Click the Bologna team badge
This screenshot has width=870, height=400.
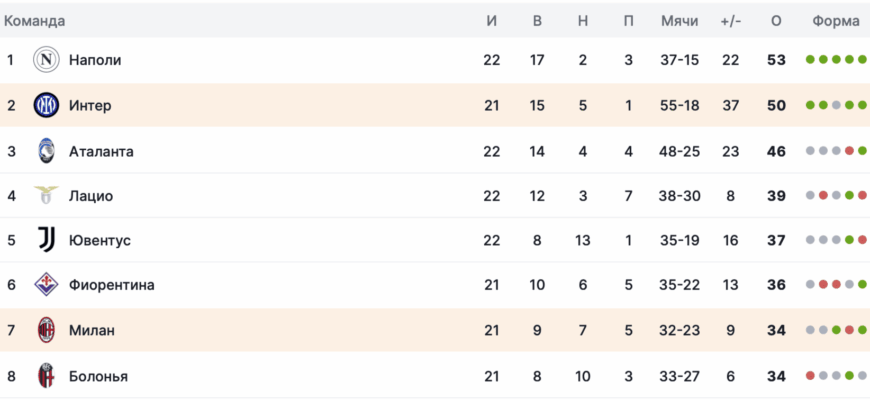(x=46, y=376)
